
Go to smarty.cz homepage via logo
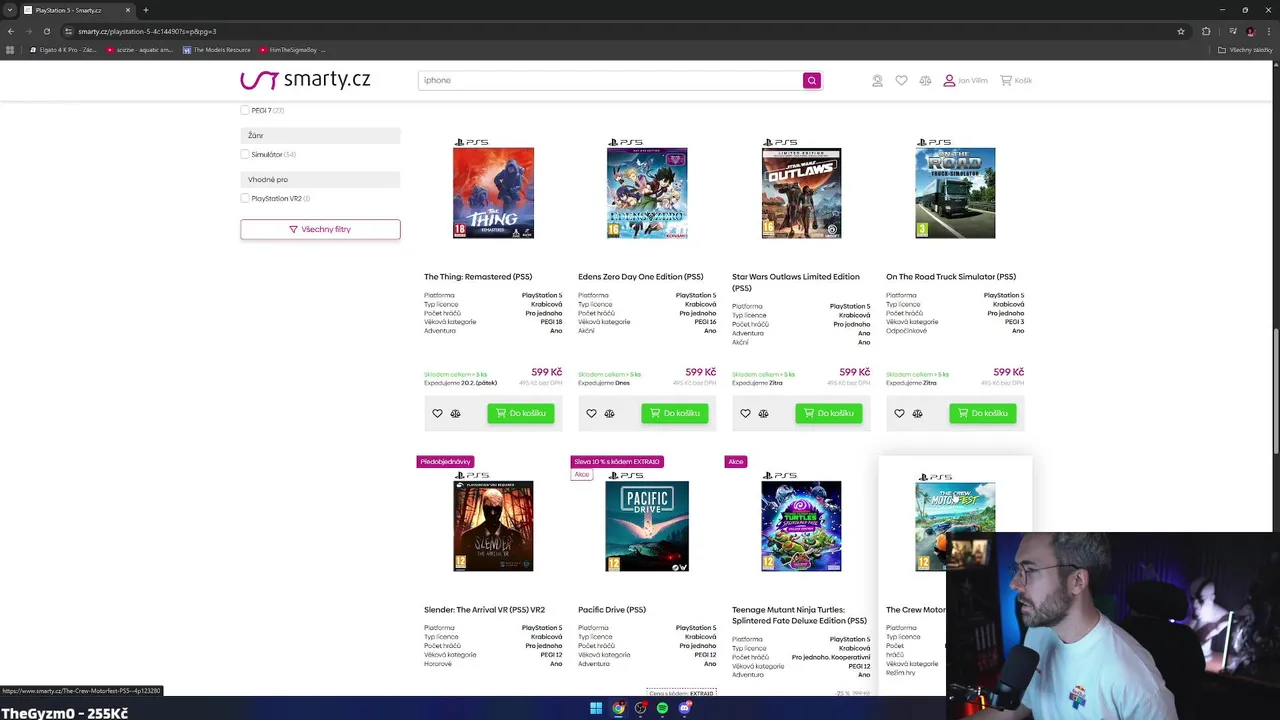coord(305,80)
